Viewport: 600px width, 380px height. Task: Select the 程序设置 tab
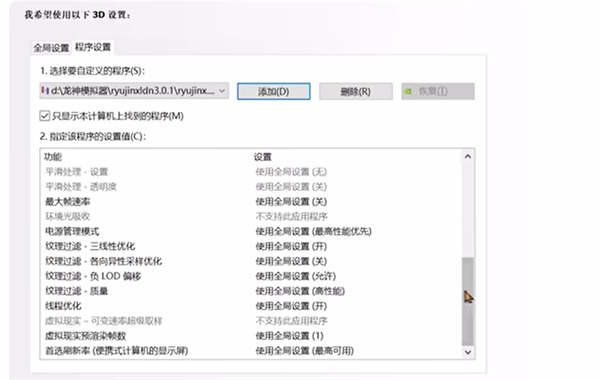[x=93, y=47]
